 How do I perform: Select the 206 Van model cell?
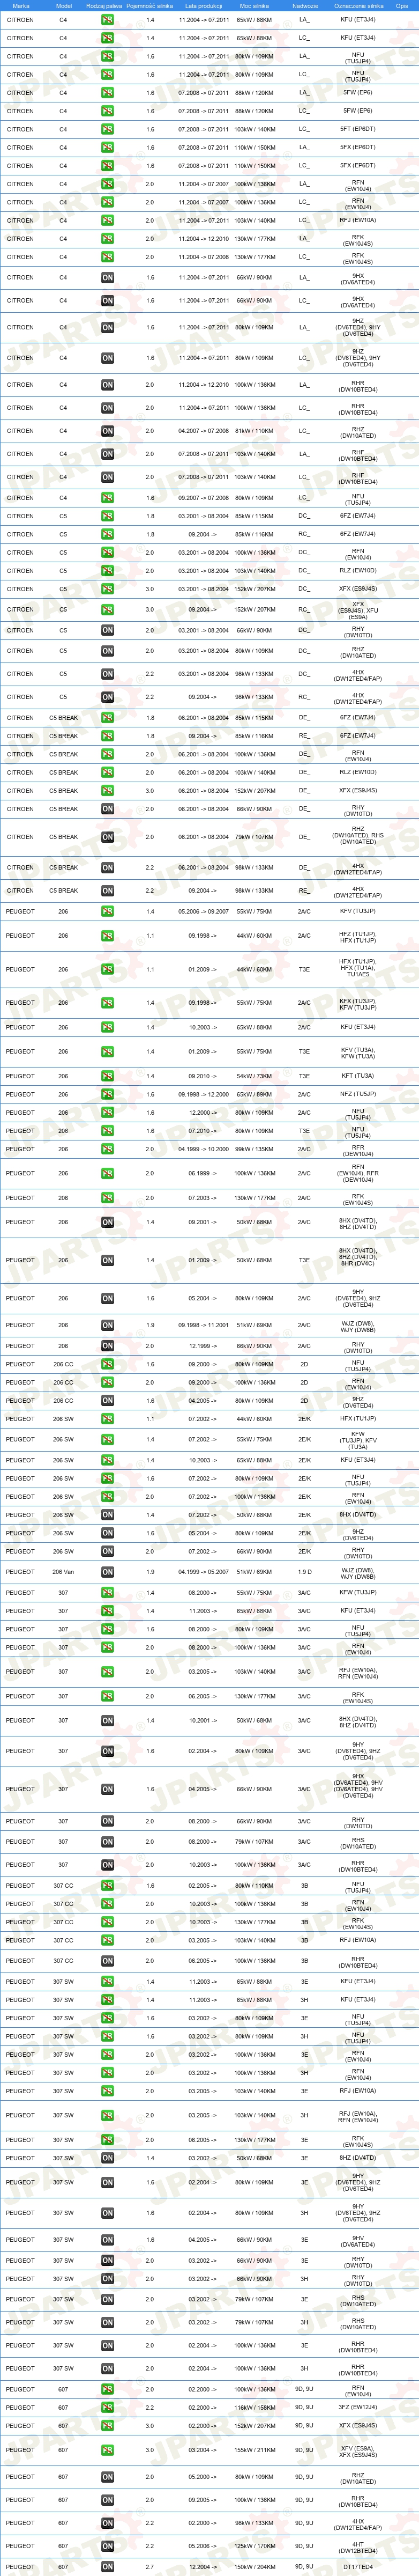point(63,1571)
